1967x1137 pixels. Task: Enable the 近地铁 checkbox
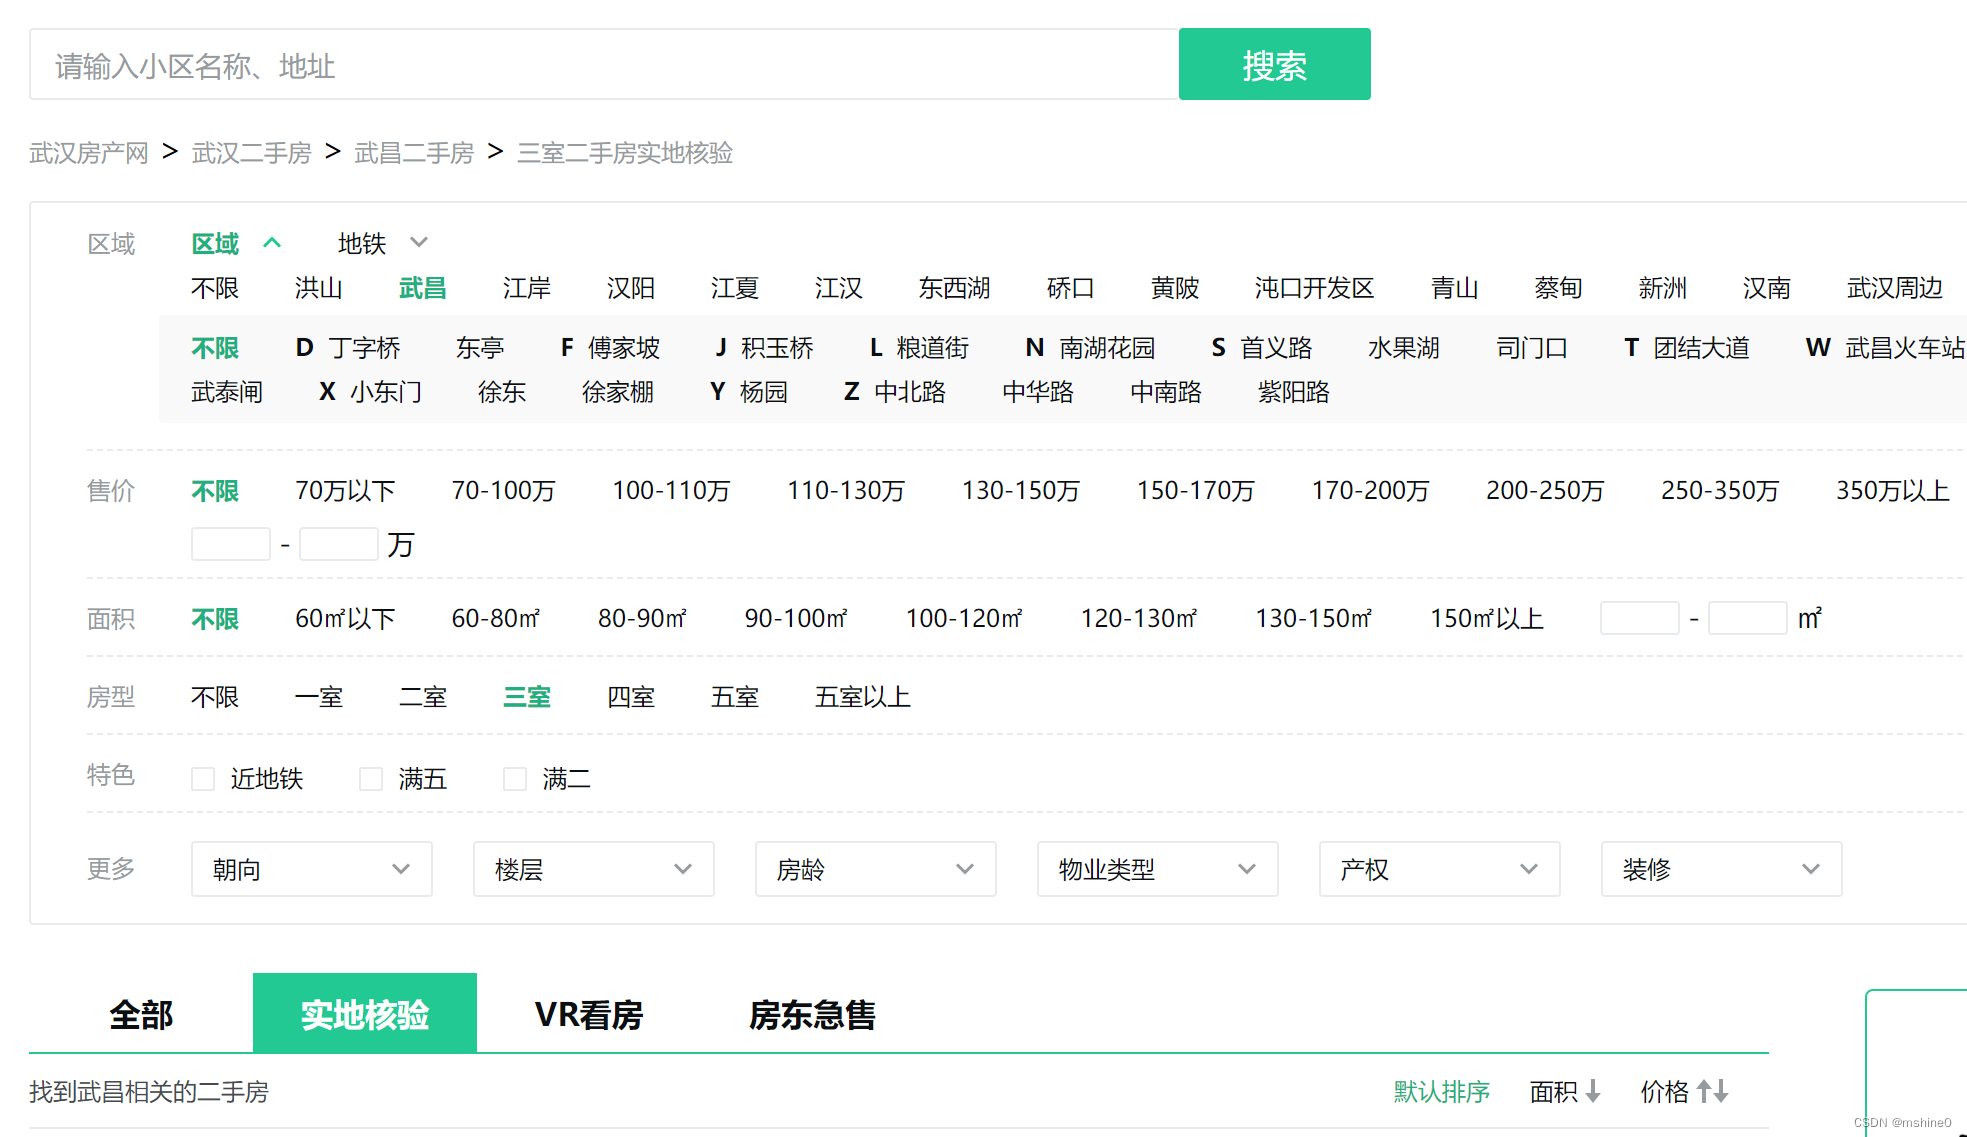coord(203,779)
